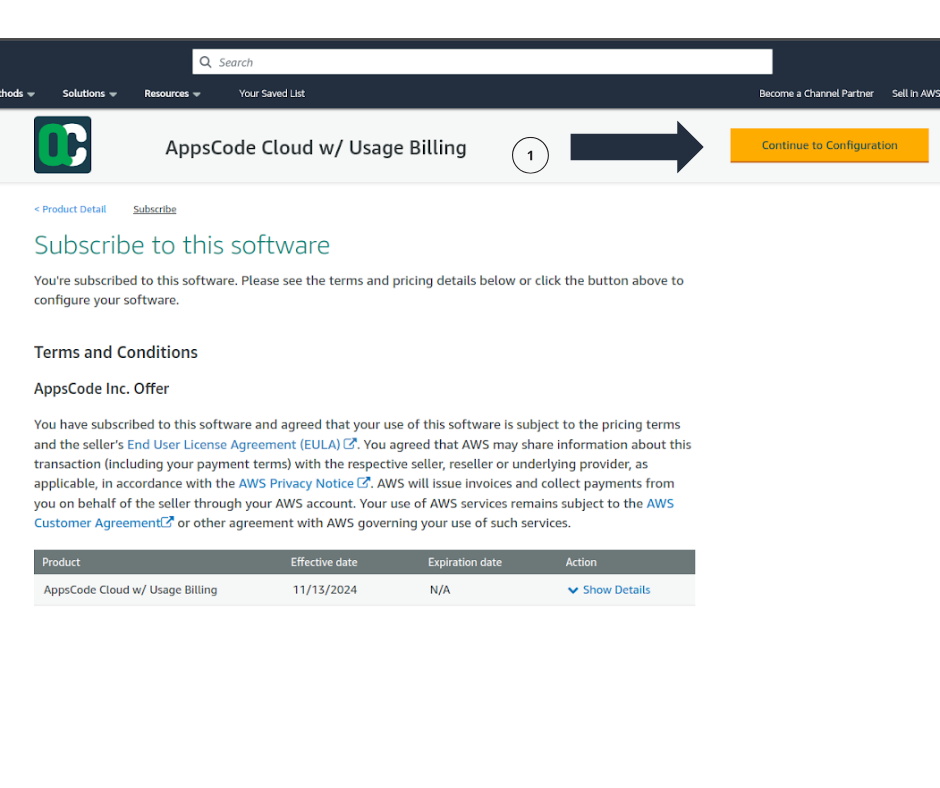Open the Sell in AWS menu item
Image resolution: width=940 pixels, height=788 pixels.
click(x=915, y=94)
